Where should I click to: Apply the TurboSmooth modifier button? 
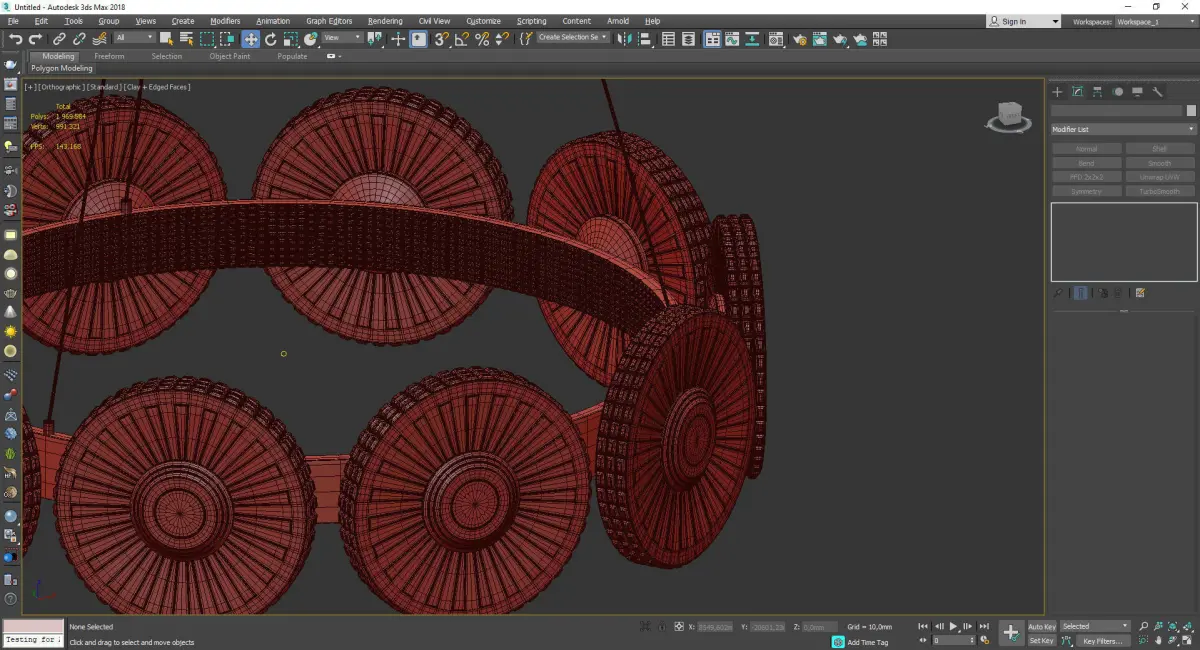point(1160,191)
